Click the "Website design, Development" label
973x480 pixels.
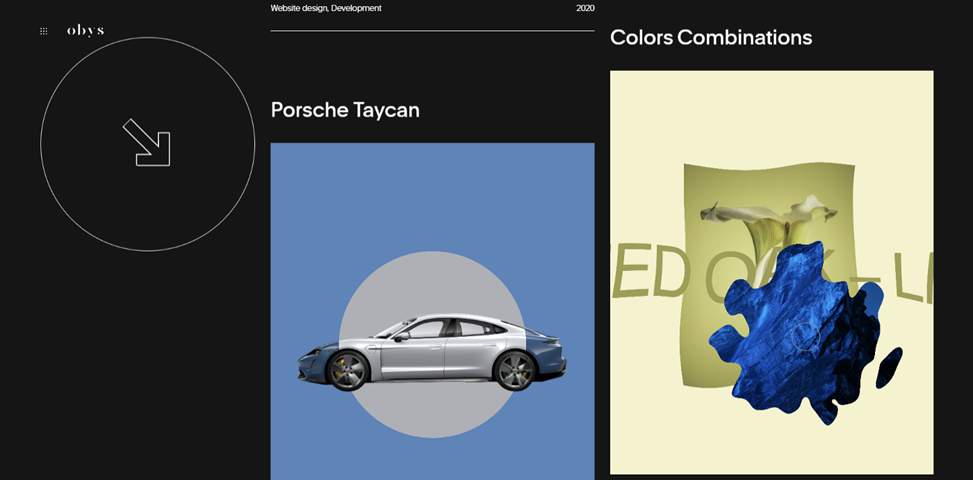click(325, 8)
